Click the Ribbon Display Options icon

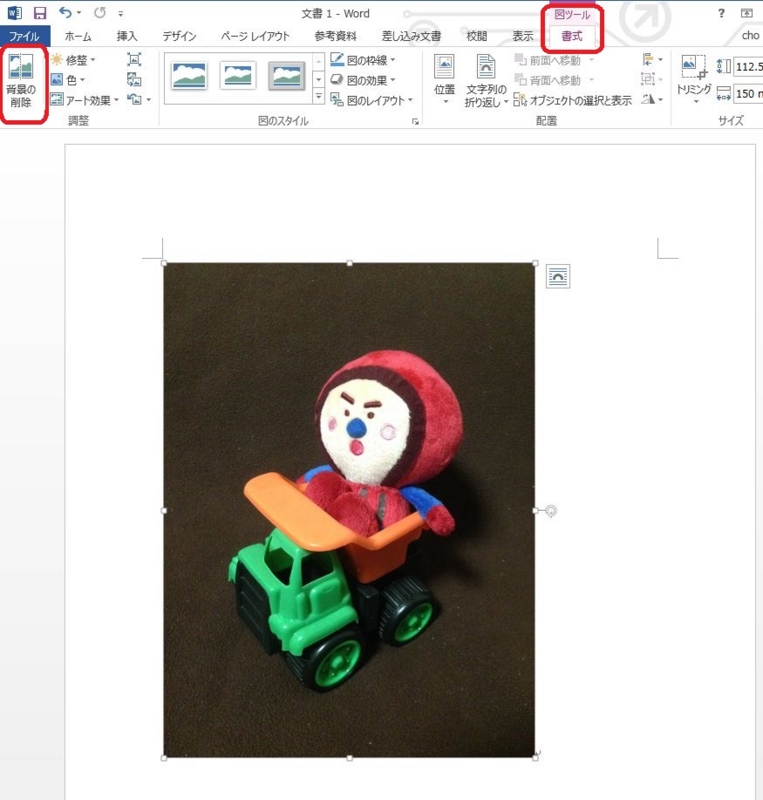pos(747,13)
